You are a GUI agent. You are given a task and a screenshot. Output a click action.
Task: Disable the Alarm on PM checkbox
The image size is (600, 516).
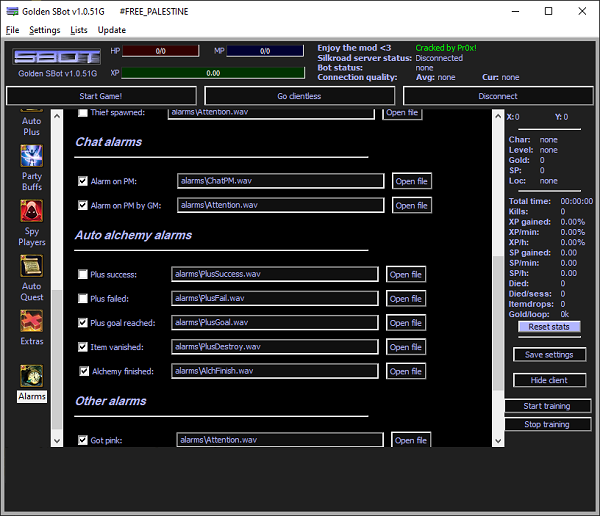pos(83,181)
